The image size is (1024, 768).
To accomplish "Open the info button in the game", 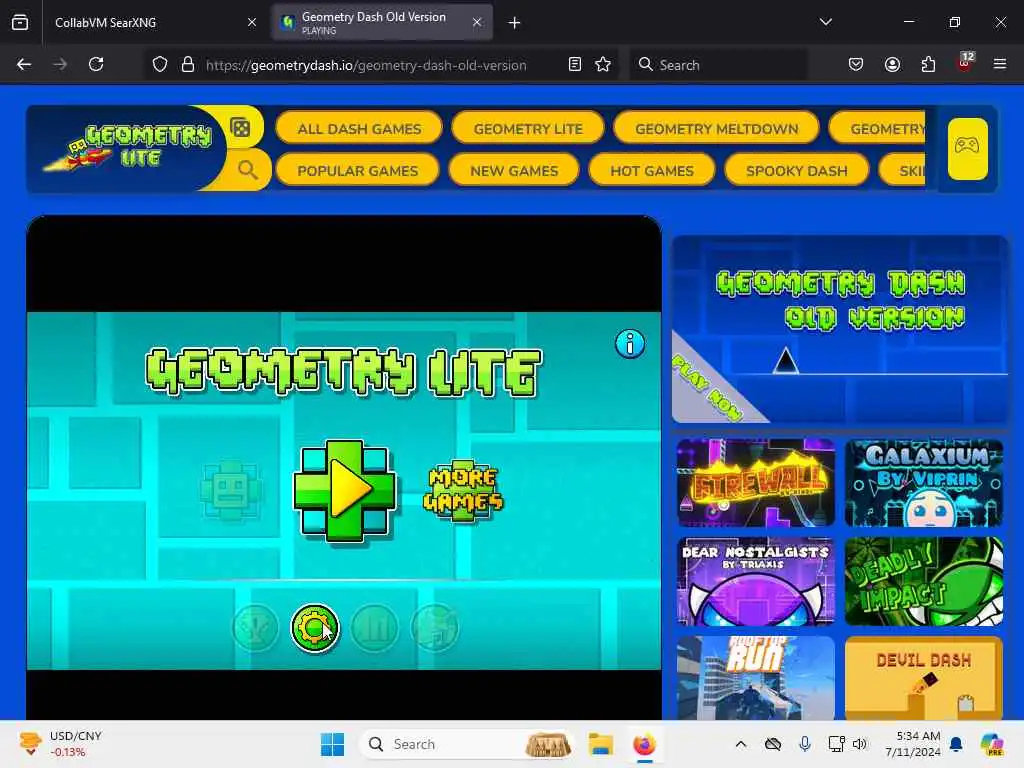I will 630,344.
